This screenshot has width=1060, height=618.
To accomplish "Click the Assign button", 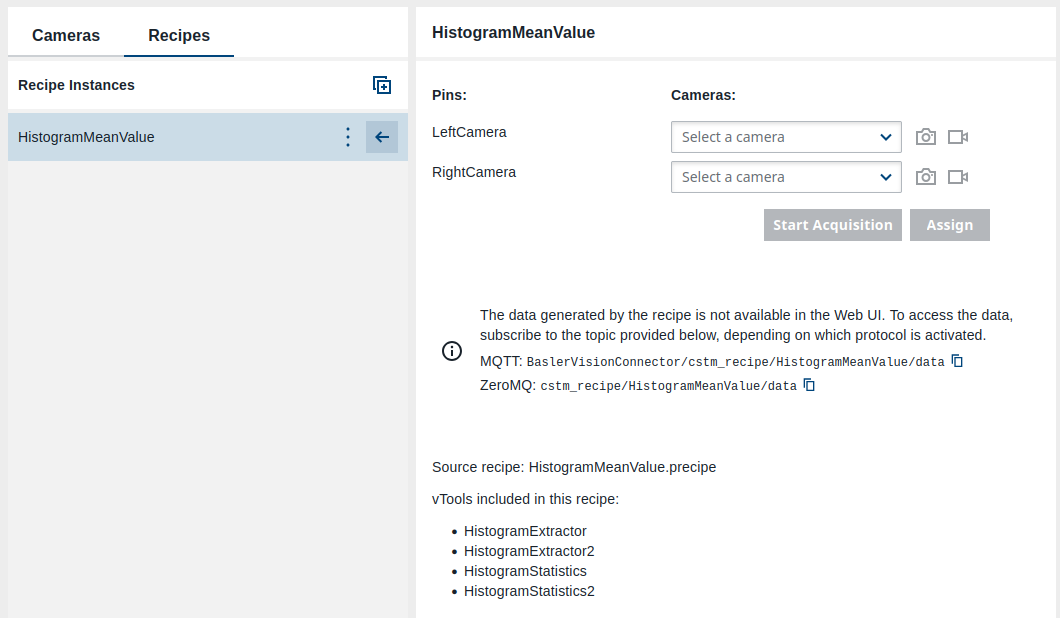I will tap(949, 225).
